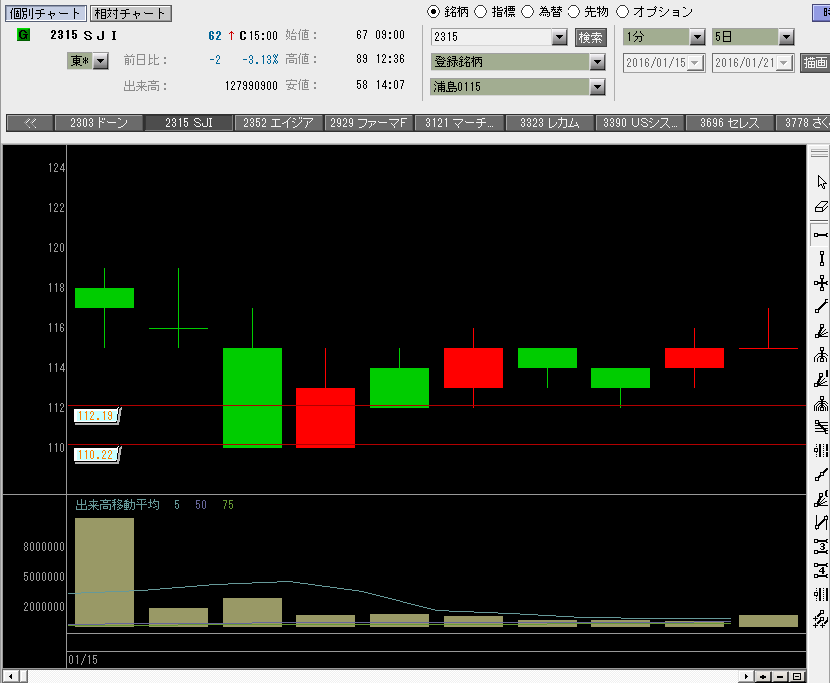Click the 相対チャート button
This screenshot has height=683, width=830.
(130, 13)
